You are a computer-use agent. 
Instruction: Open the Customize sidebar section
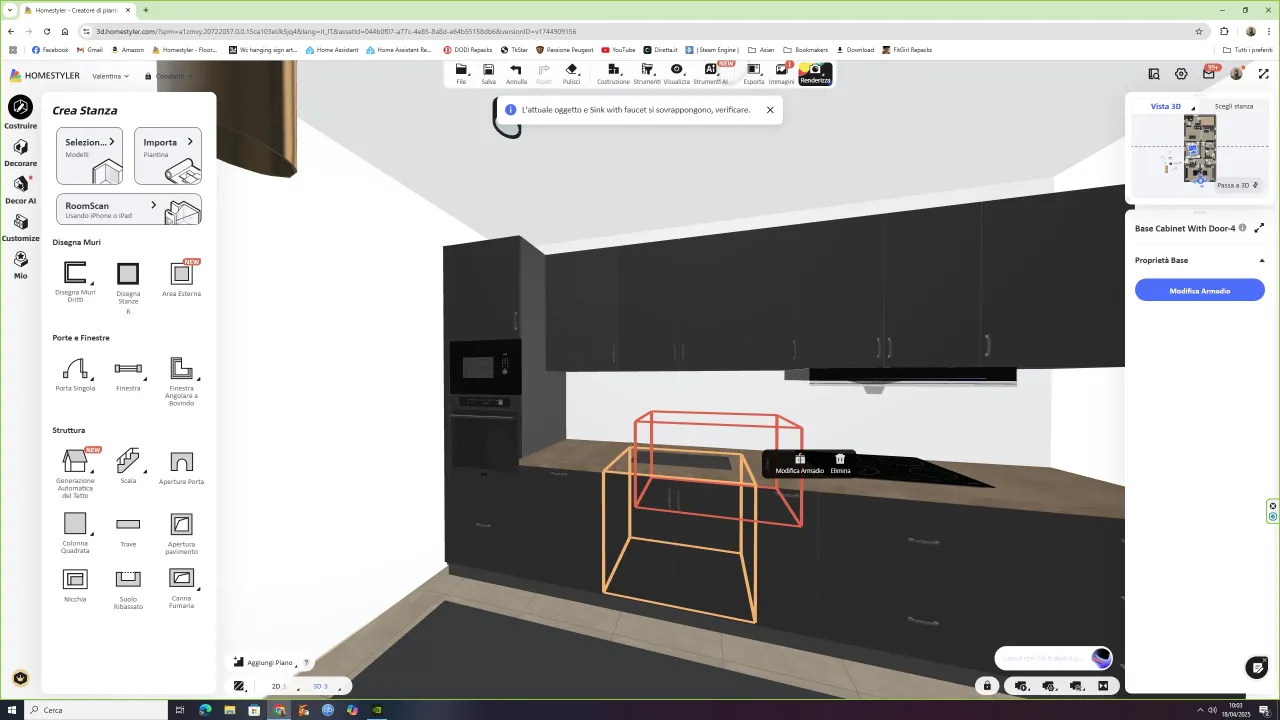[20, 227]
